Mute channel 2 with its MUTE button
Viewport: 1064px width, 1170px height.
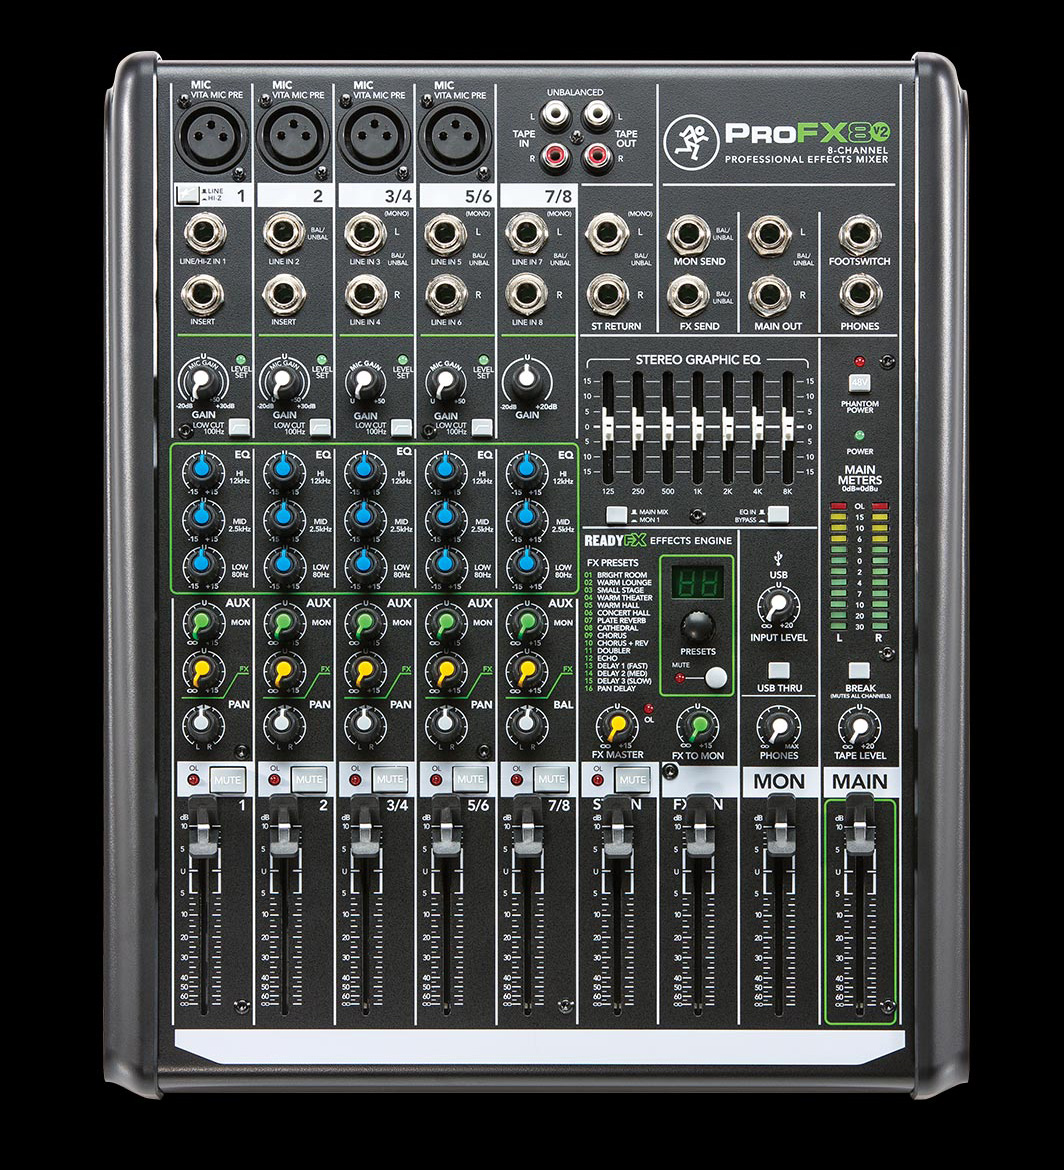click(x=308, y=780)
